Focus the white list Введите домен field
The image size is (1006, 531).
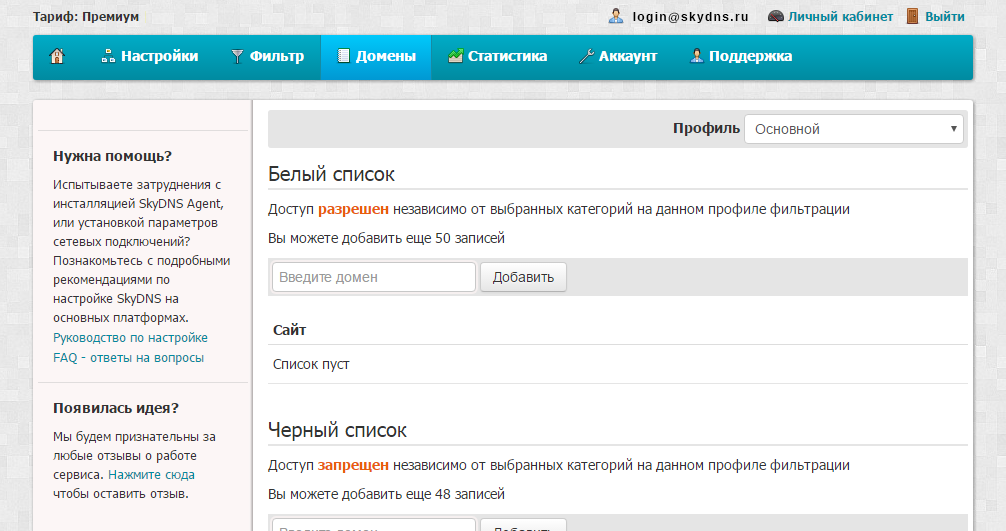pos(373,277)
